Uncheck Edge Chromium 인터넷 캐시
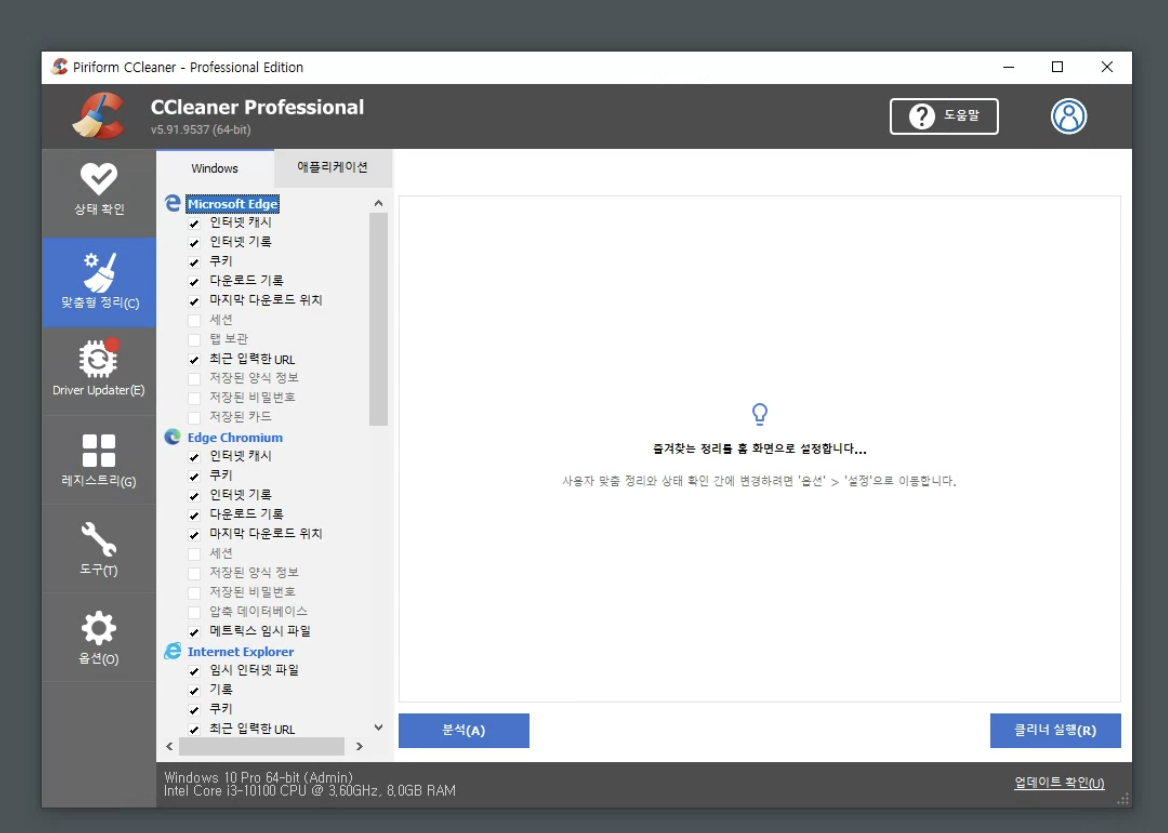 (x=194, y=457)
